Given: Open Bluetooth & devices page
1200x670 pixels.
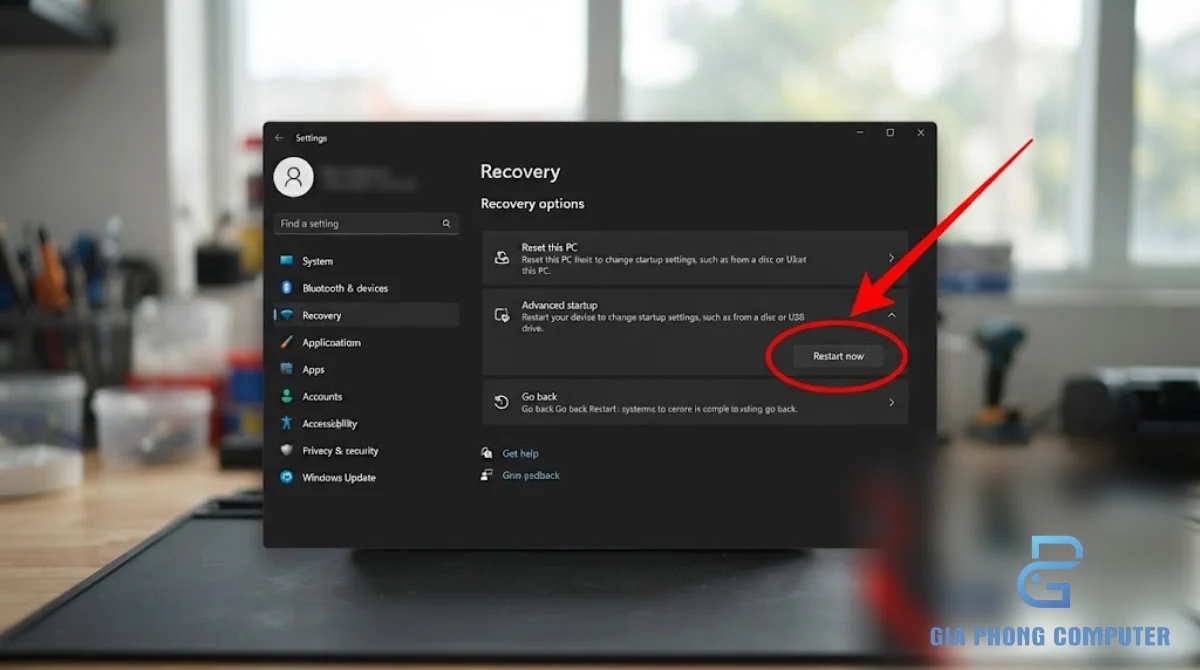Looking at the screenshot, I should click(x=345, y=288).
